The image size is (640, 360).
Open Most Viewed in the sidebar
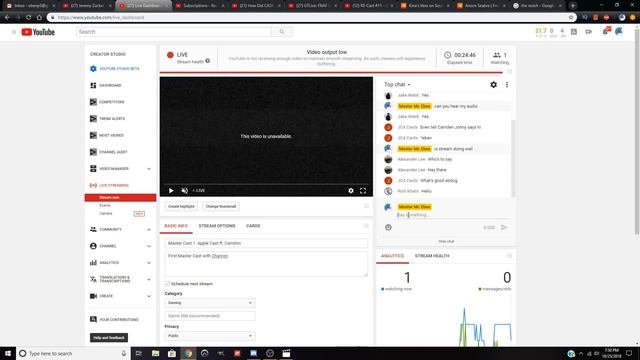(x=107, y=135)
